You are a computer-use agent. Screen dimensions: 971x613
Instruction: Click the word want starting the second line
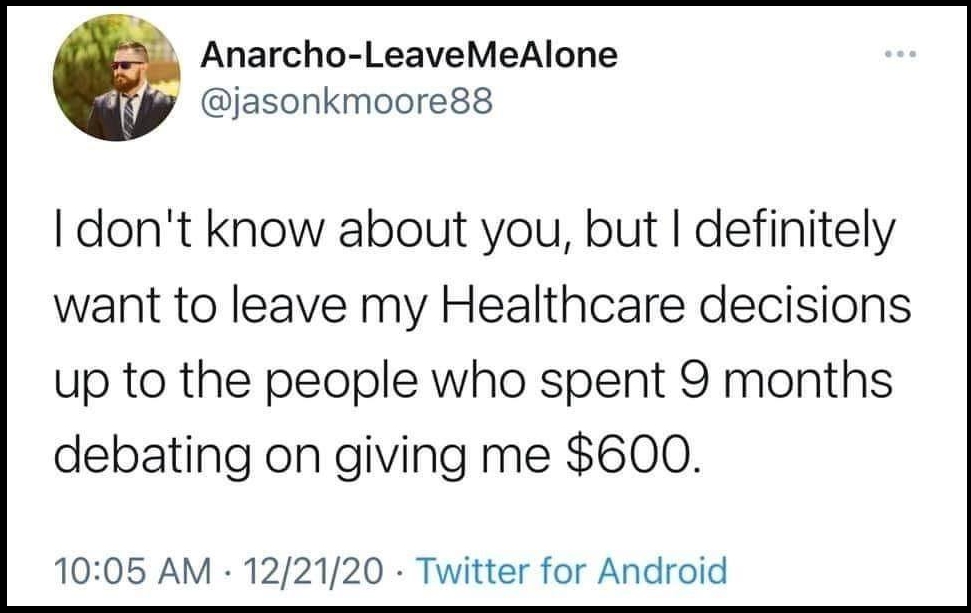click(104, 307)
